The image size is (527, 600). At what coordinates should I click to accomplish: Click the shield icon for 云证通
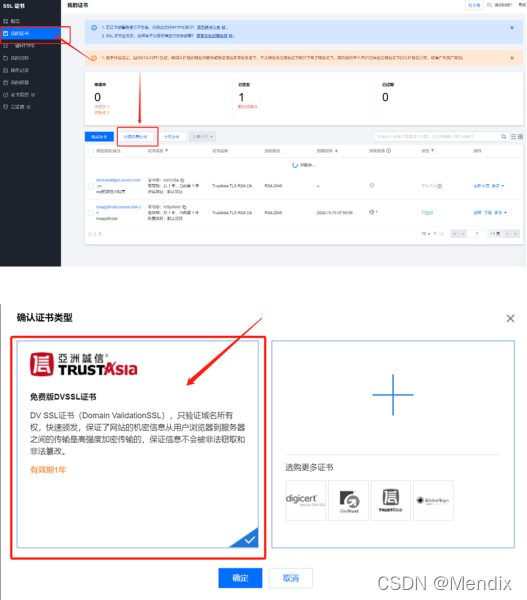[5, 107]
